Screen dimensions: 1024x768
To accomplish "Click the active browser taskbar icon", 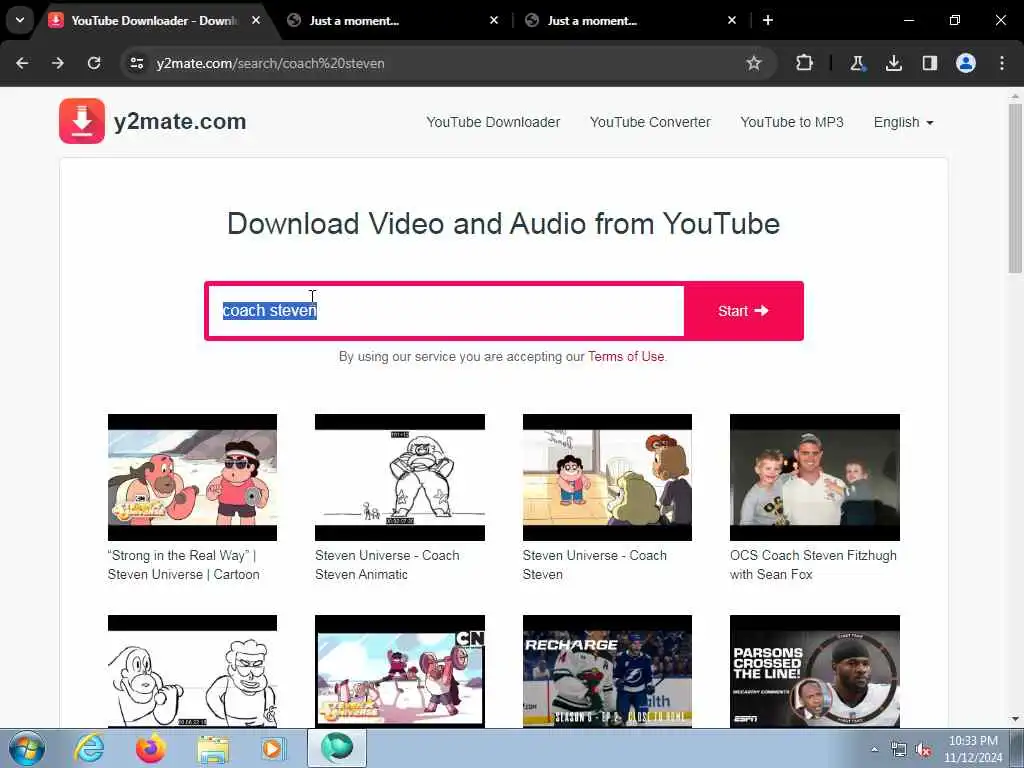I will click(x=337, y=748).
